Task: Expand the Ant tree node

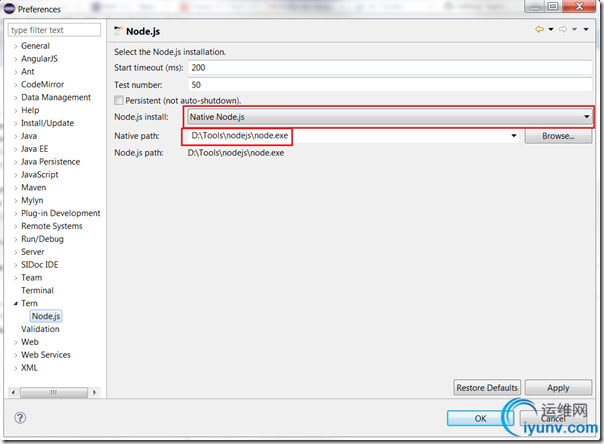Action: click(x=16, y=72)
